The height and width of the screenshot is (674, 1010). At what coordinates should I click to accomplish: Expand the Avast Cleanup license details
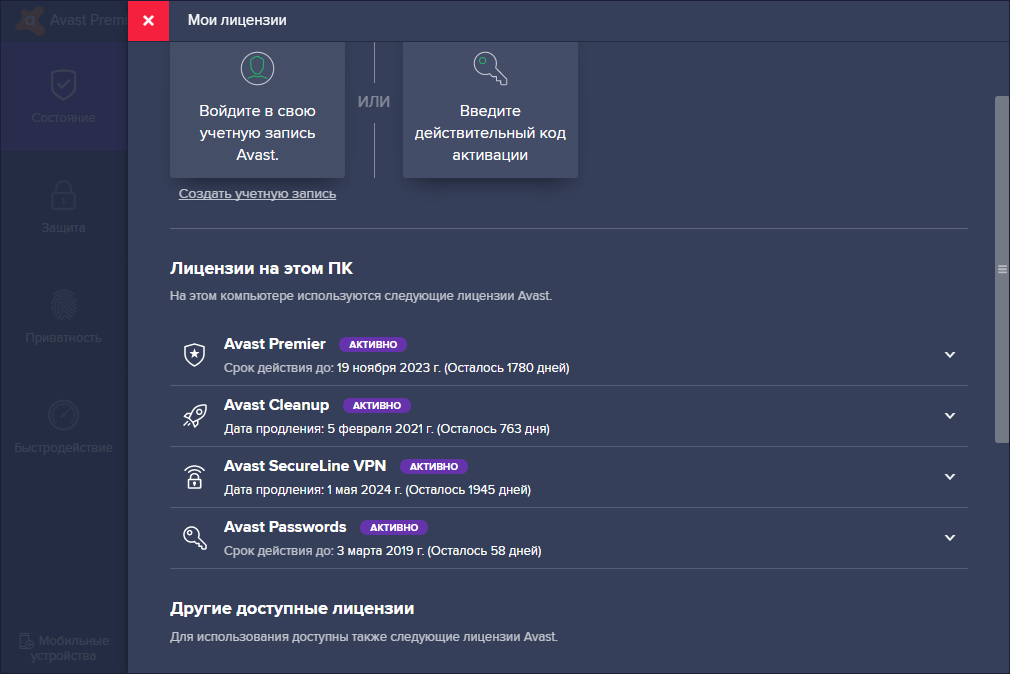point(950,416)
